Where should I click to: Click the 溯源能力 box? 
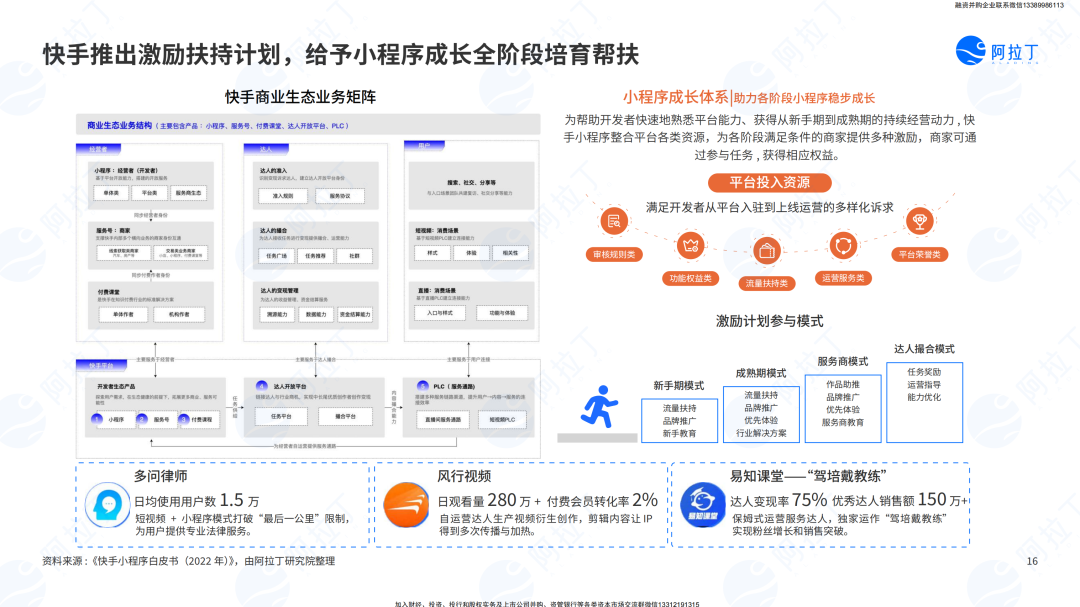(277, 314)
